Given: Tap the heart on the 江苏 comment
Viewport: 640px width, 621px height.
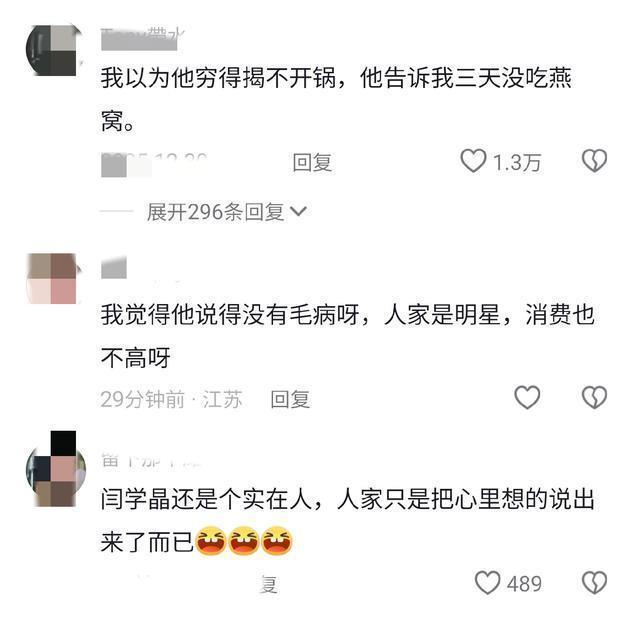Looking at the screenshot, I should click(x=527, y=397).
